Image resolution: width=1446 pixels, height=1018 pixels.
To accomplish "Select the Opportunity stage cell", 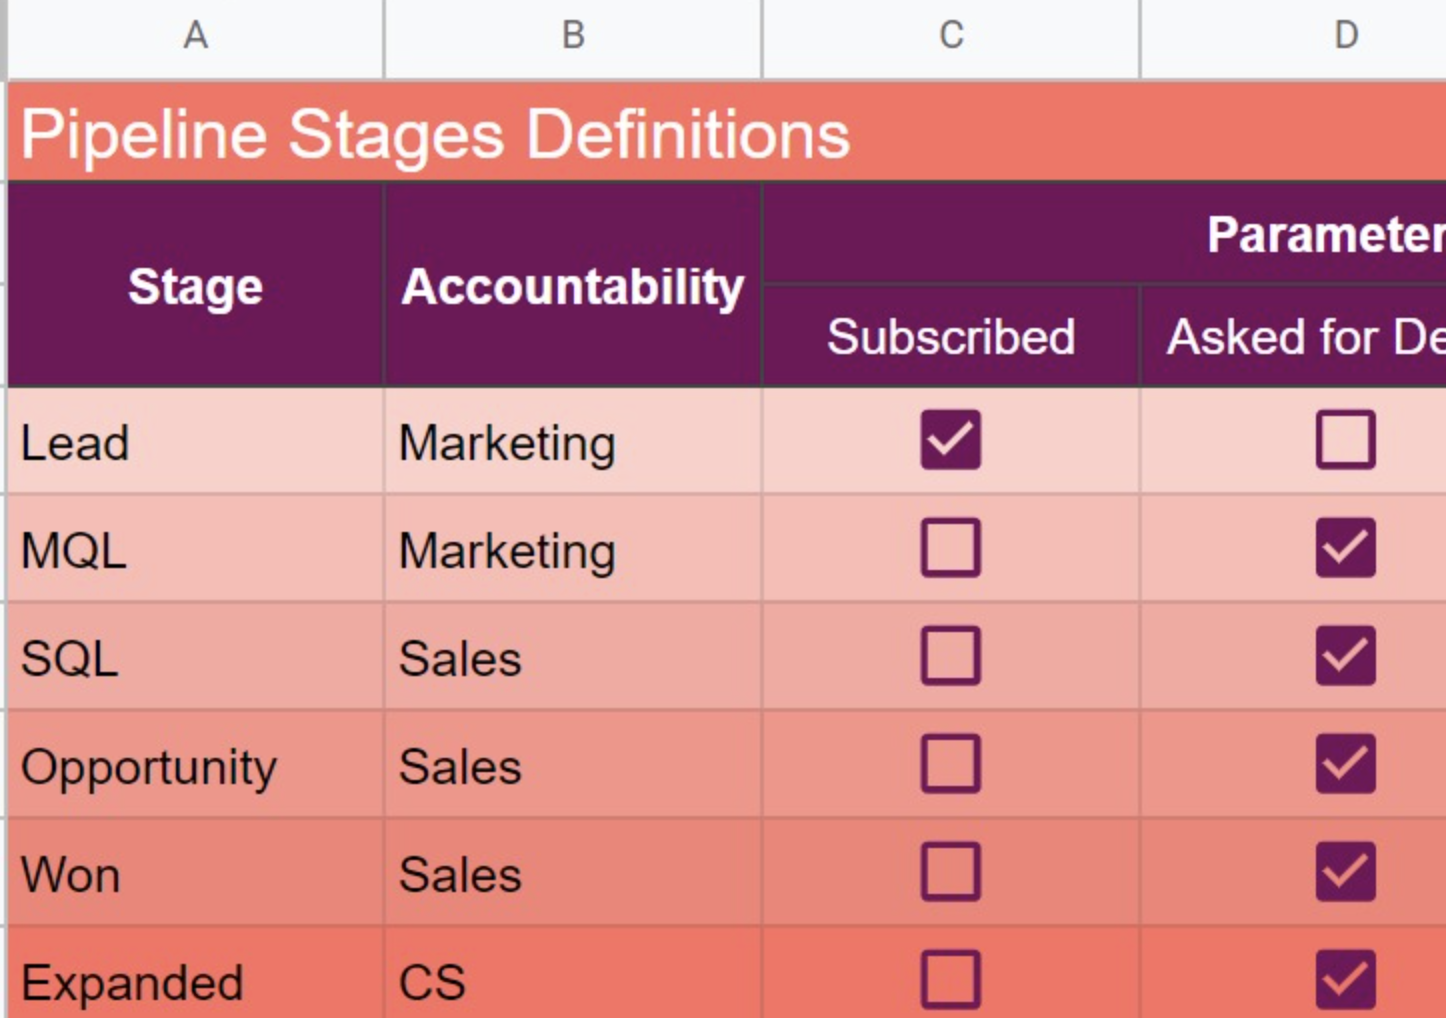I will click(x=150, y=767).
